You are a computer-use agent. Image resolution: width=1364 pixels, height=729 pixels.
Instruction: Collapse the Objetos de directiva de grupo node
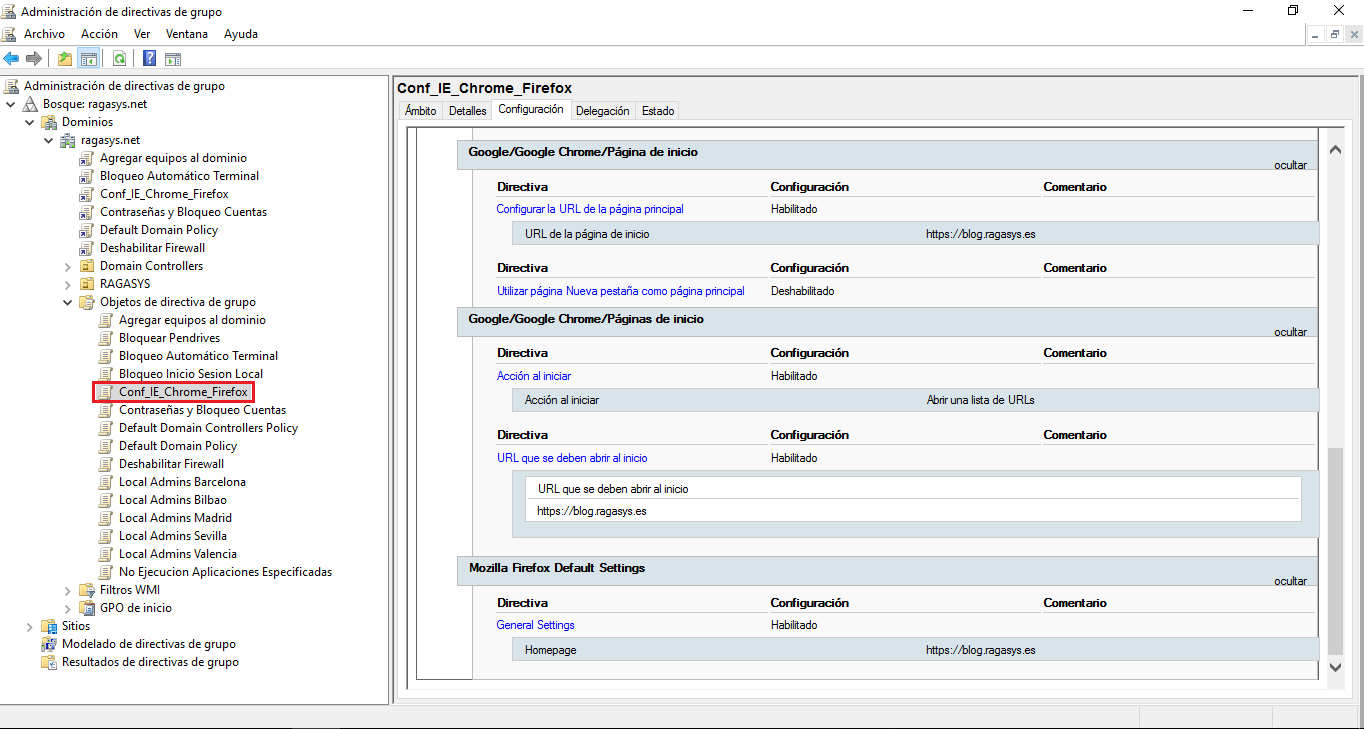[68, 302]
